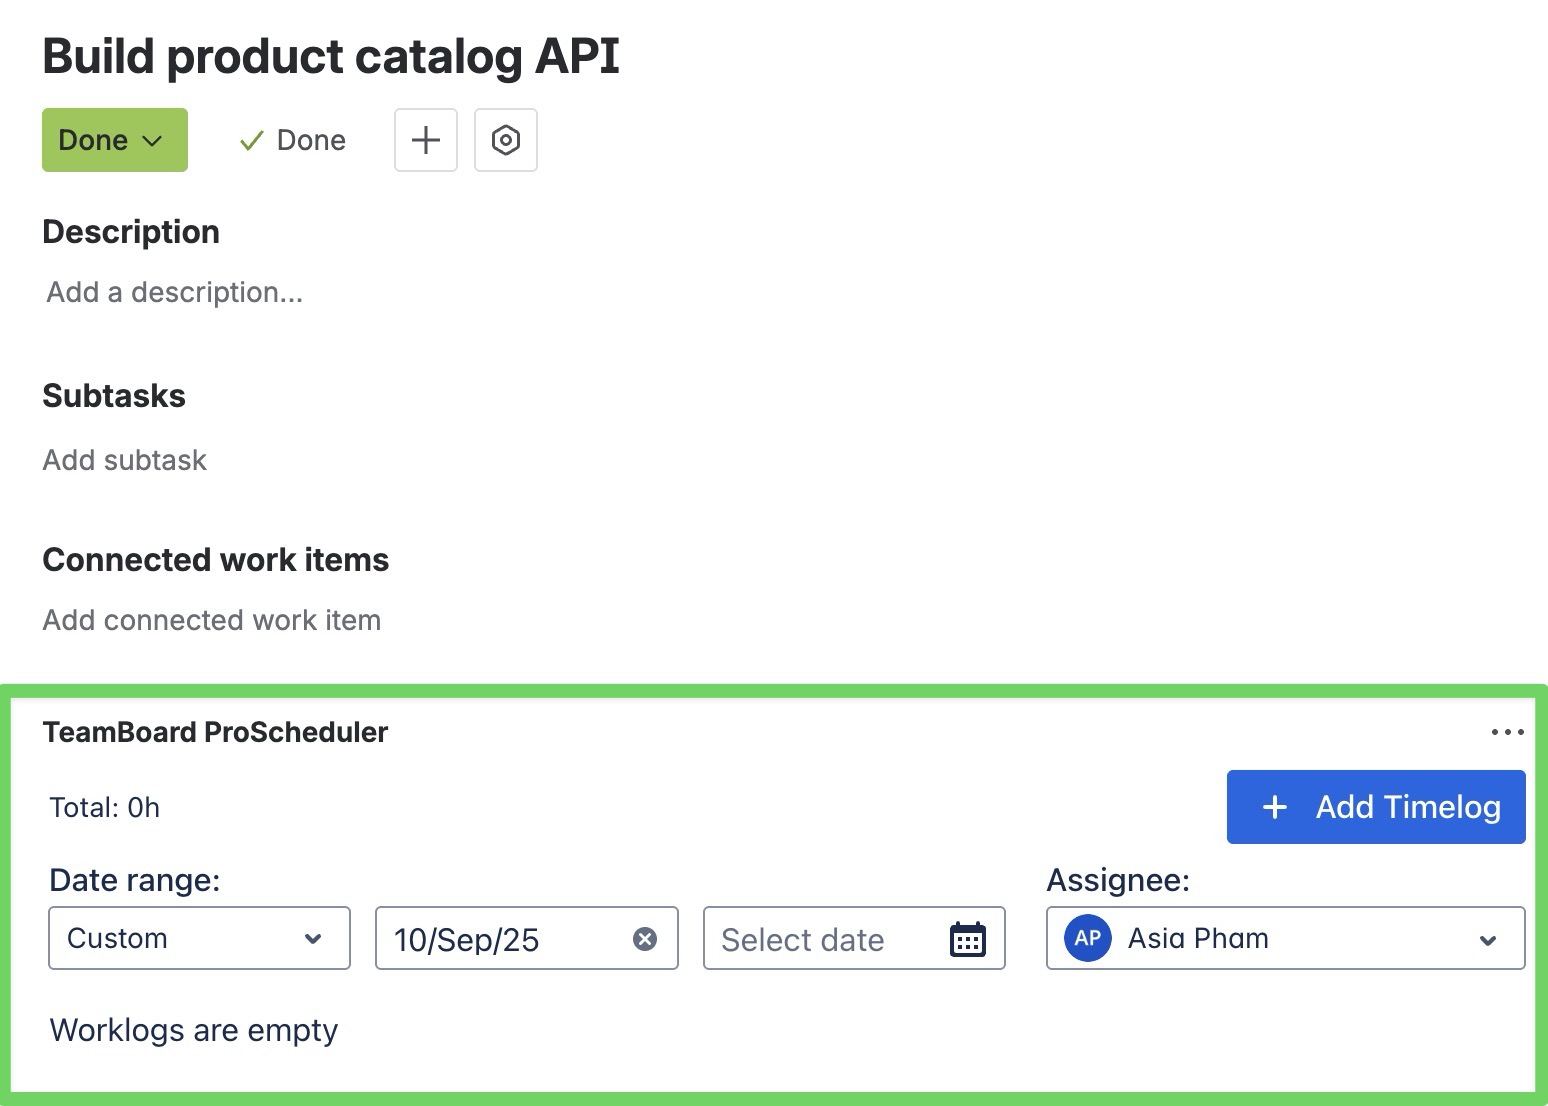
Task: Expand the Custom date range dropdown
Action: click(x=199, y=938)
